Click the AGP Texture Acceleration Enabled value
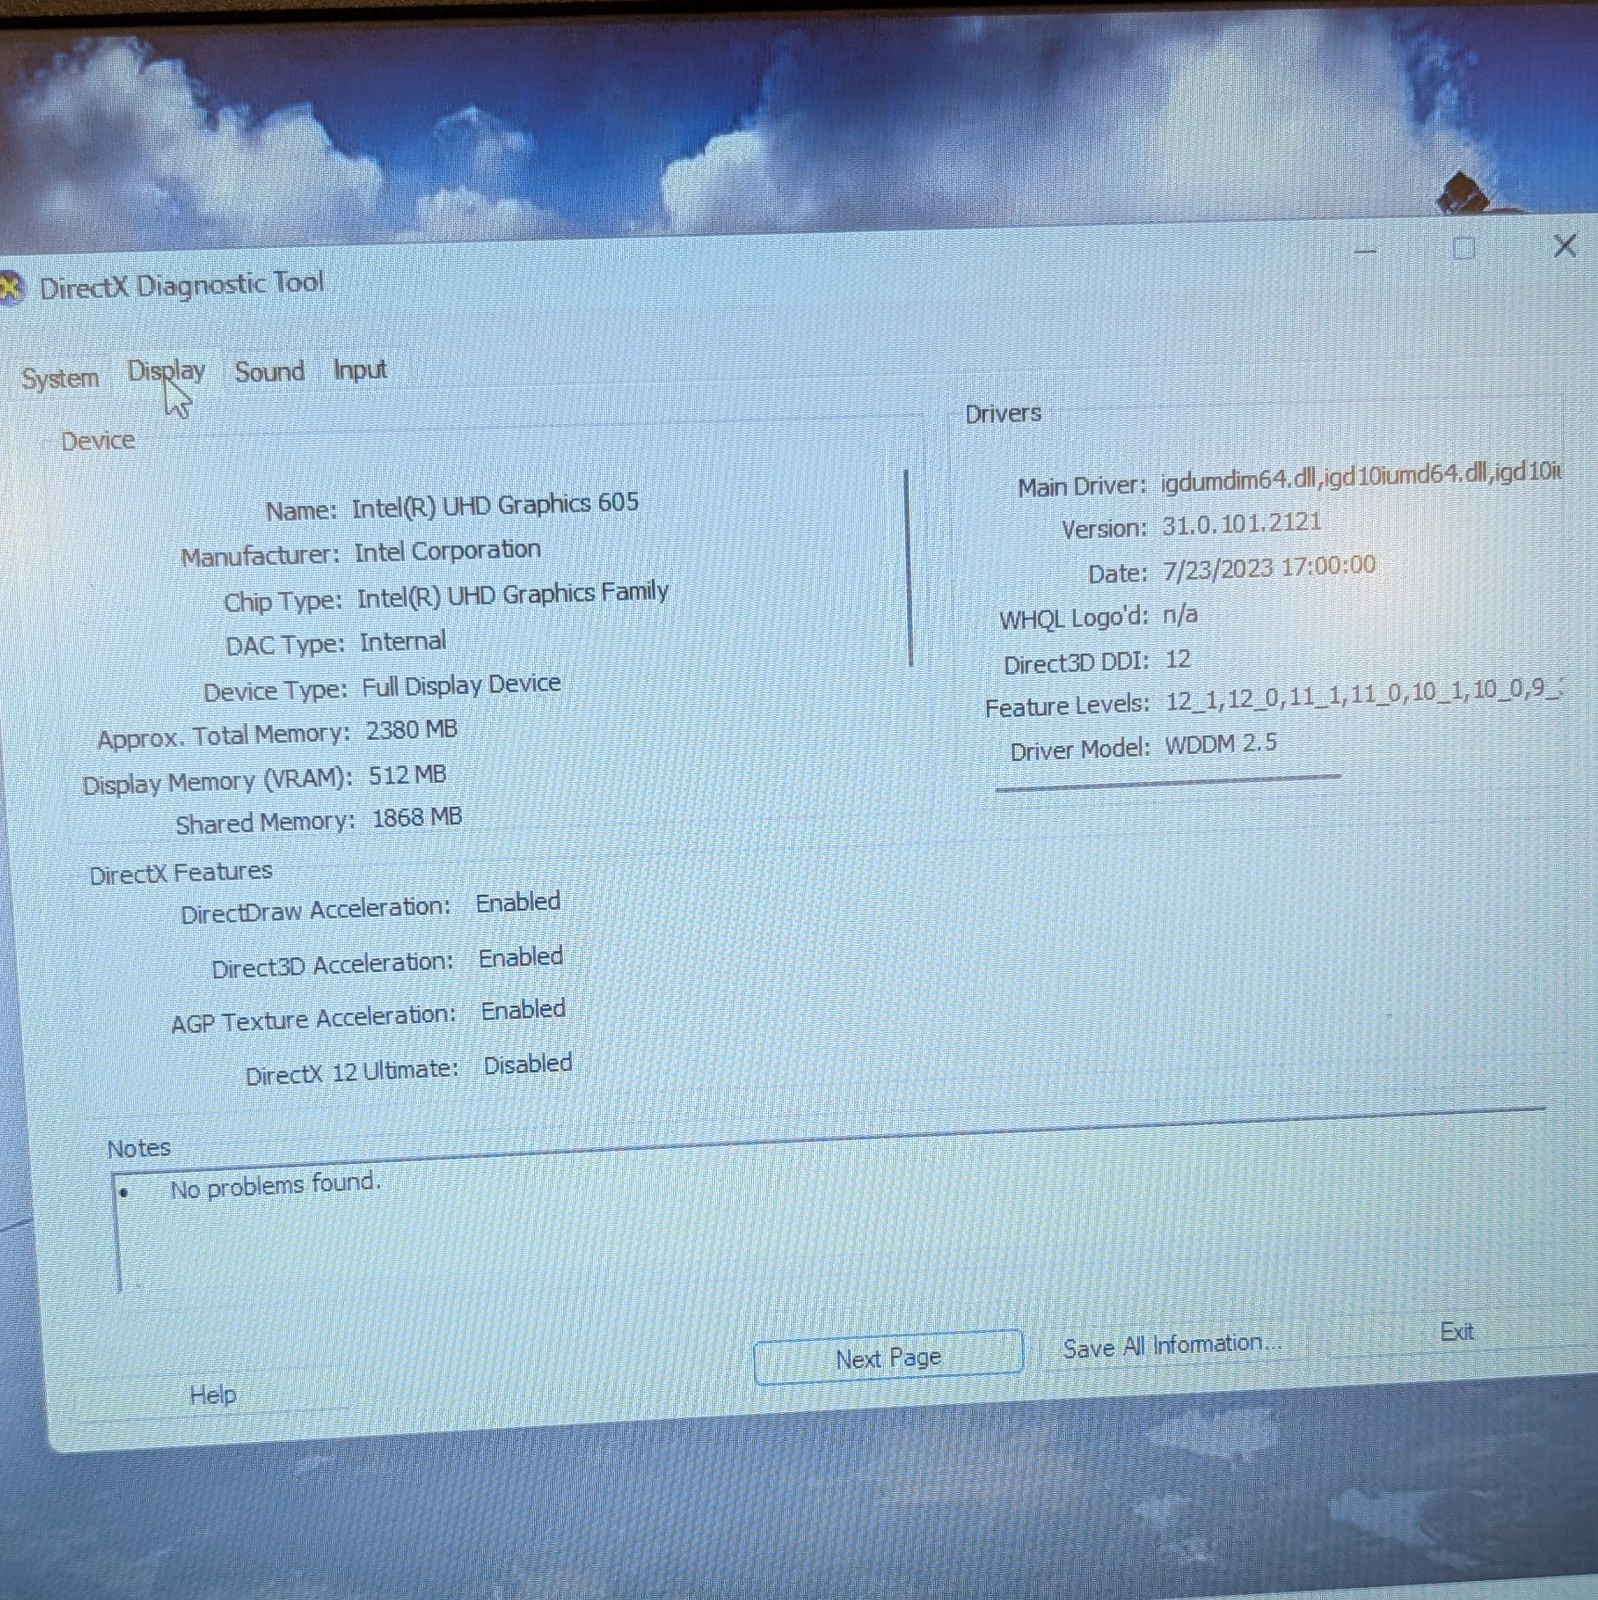 [x=523, y=1011]
